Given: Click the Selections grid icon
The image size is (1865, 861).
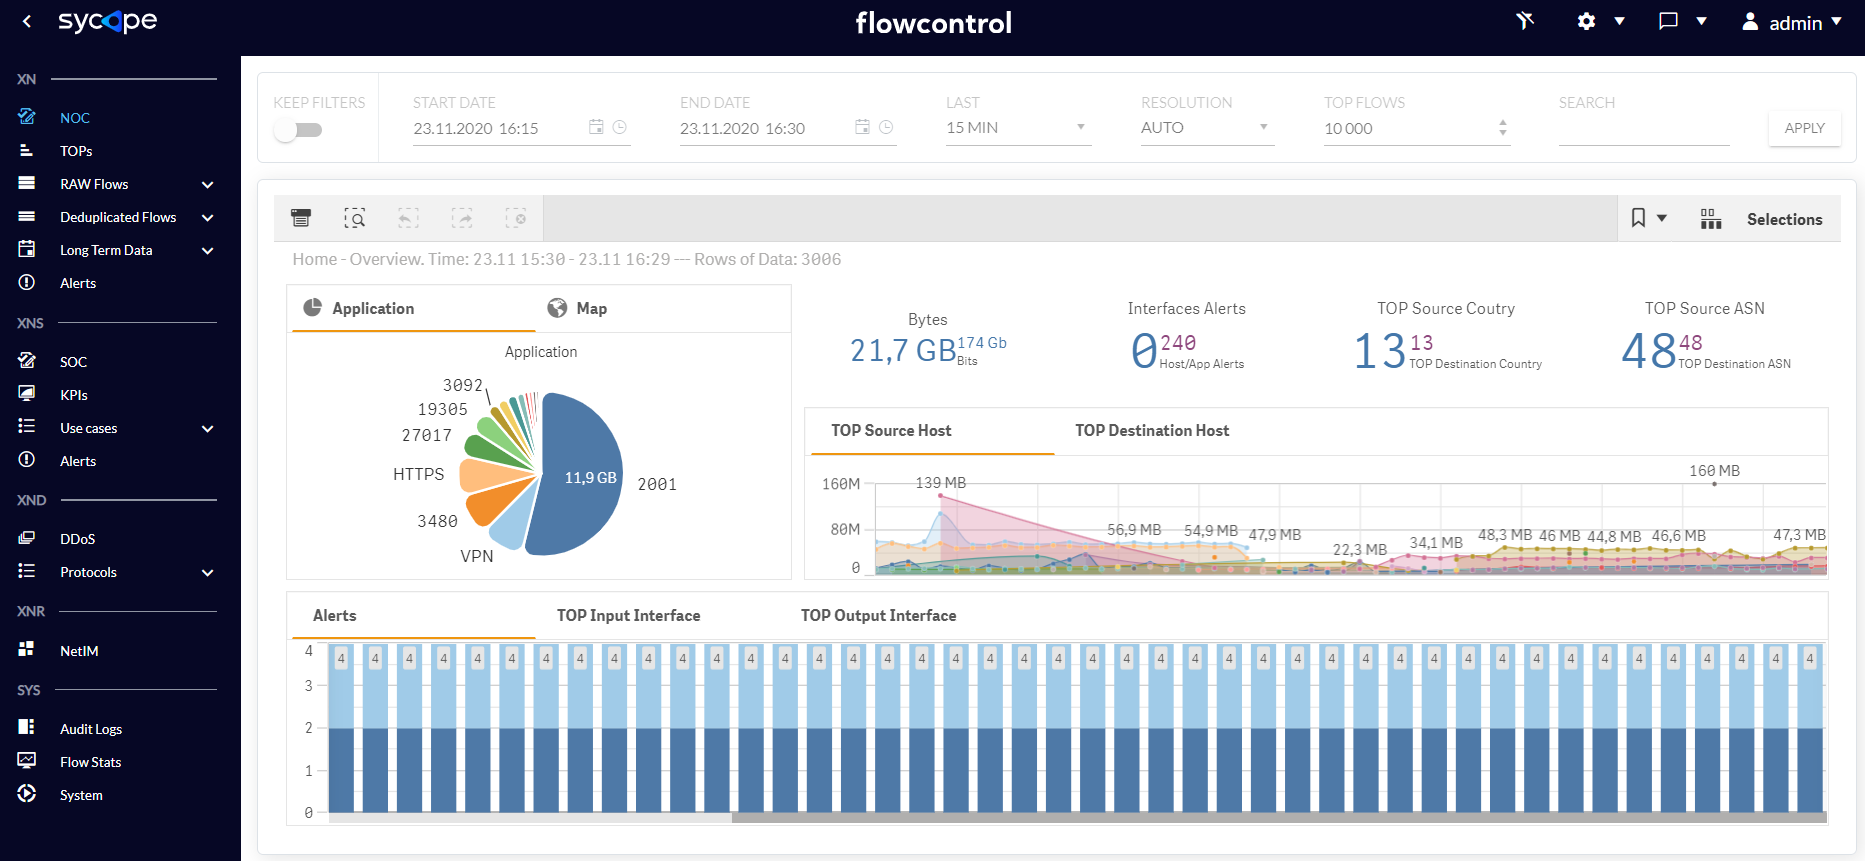Looking at the screenshot, I should (1711, 219).
